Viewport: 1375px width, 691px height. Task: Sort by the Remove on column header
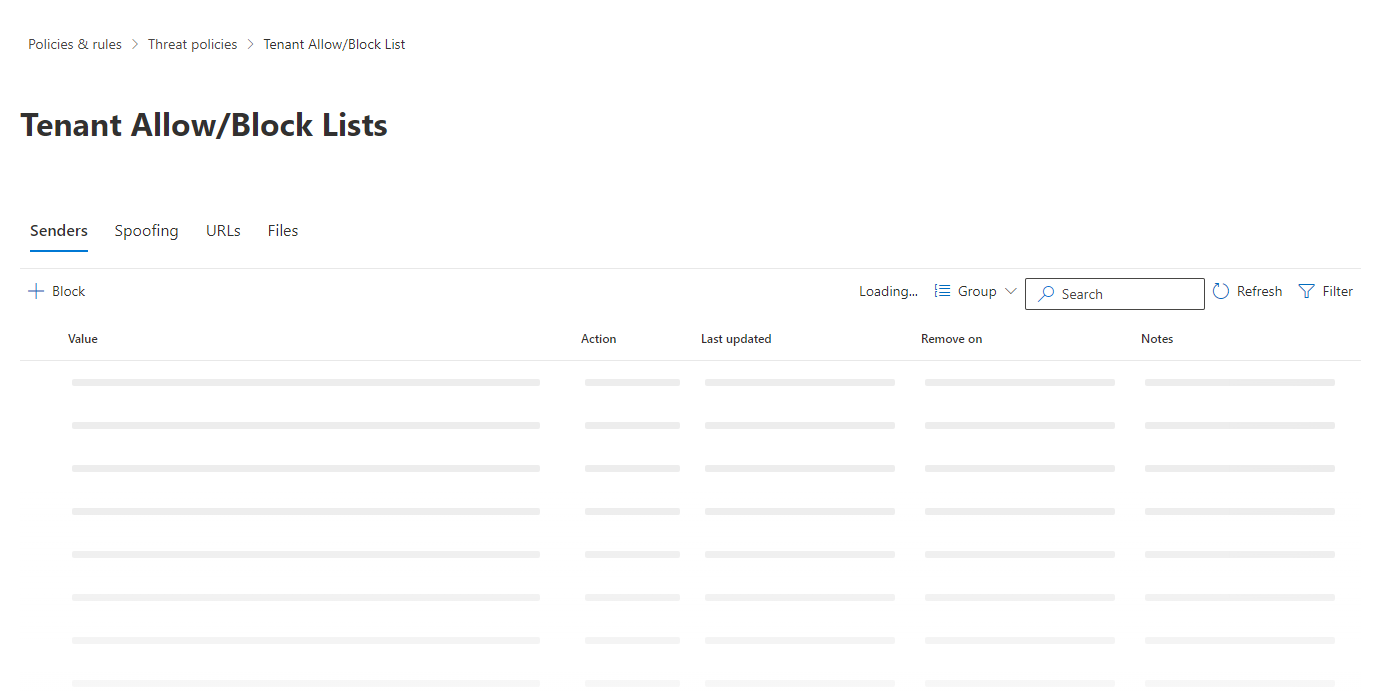951,338
